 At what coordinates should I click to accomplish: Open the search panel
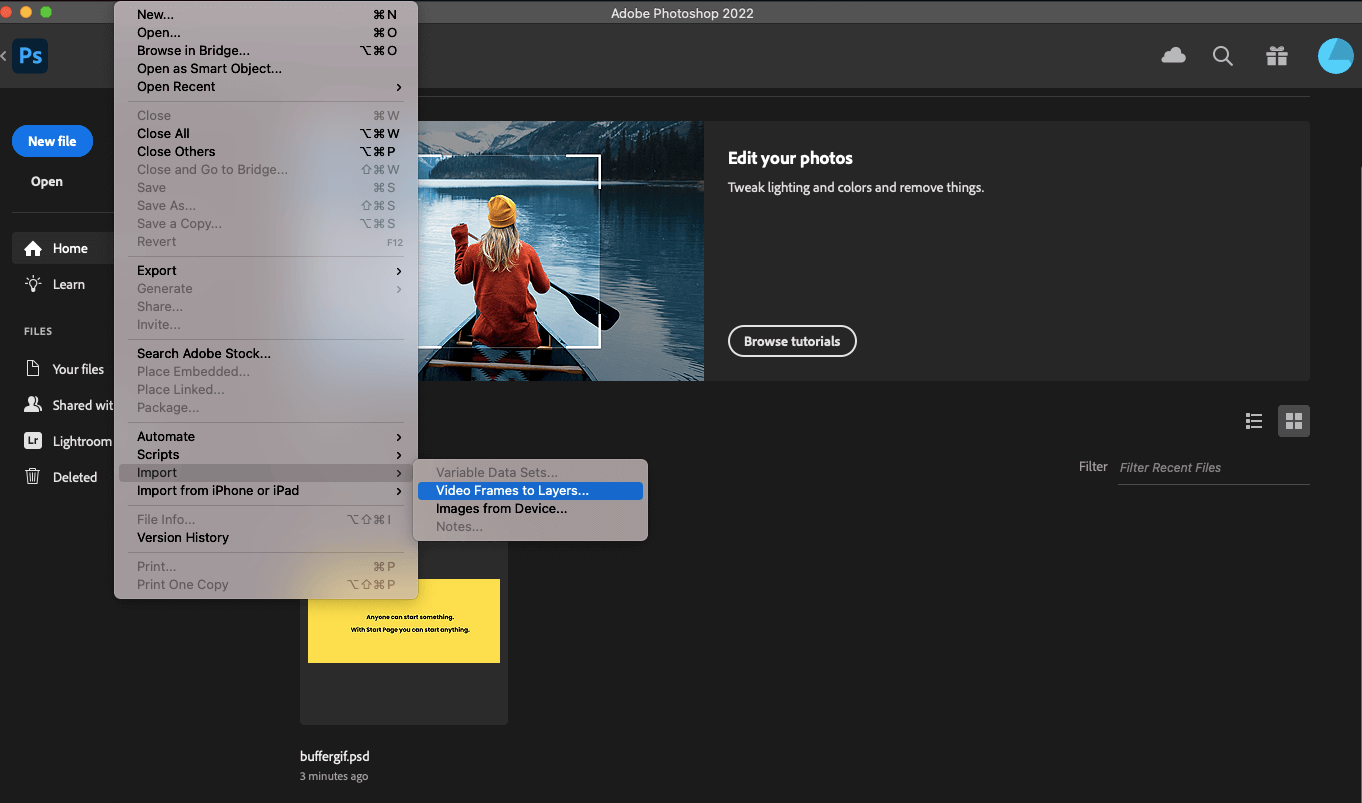tap(1222, 56)
